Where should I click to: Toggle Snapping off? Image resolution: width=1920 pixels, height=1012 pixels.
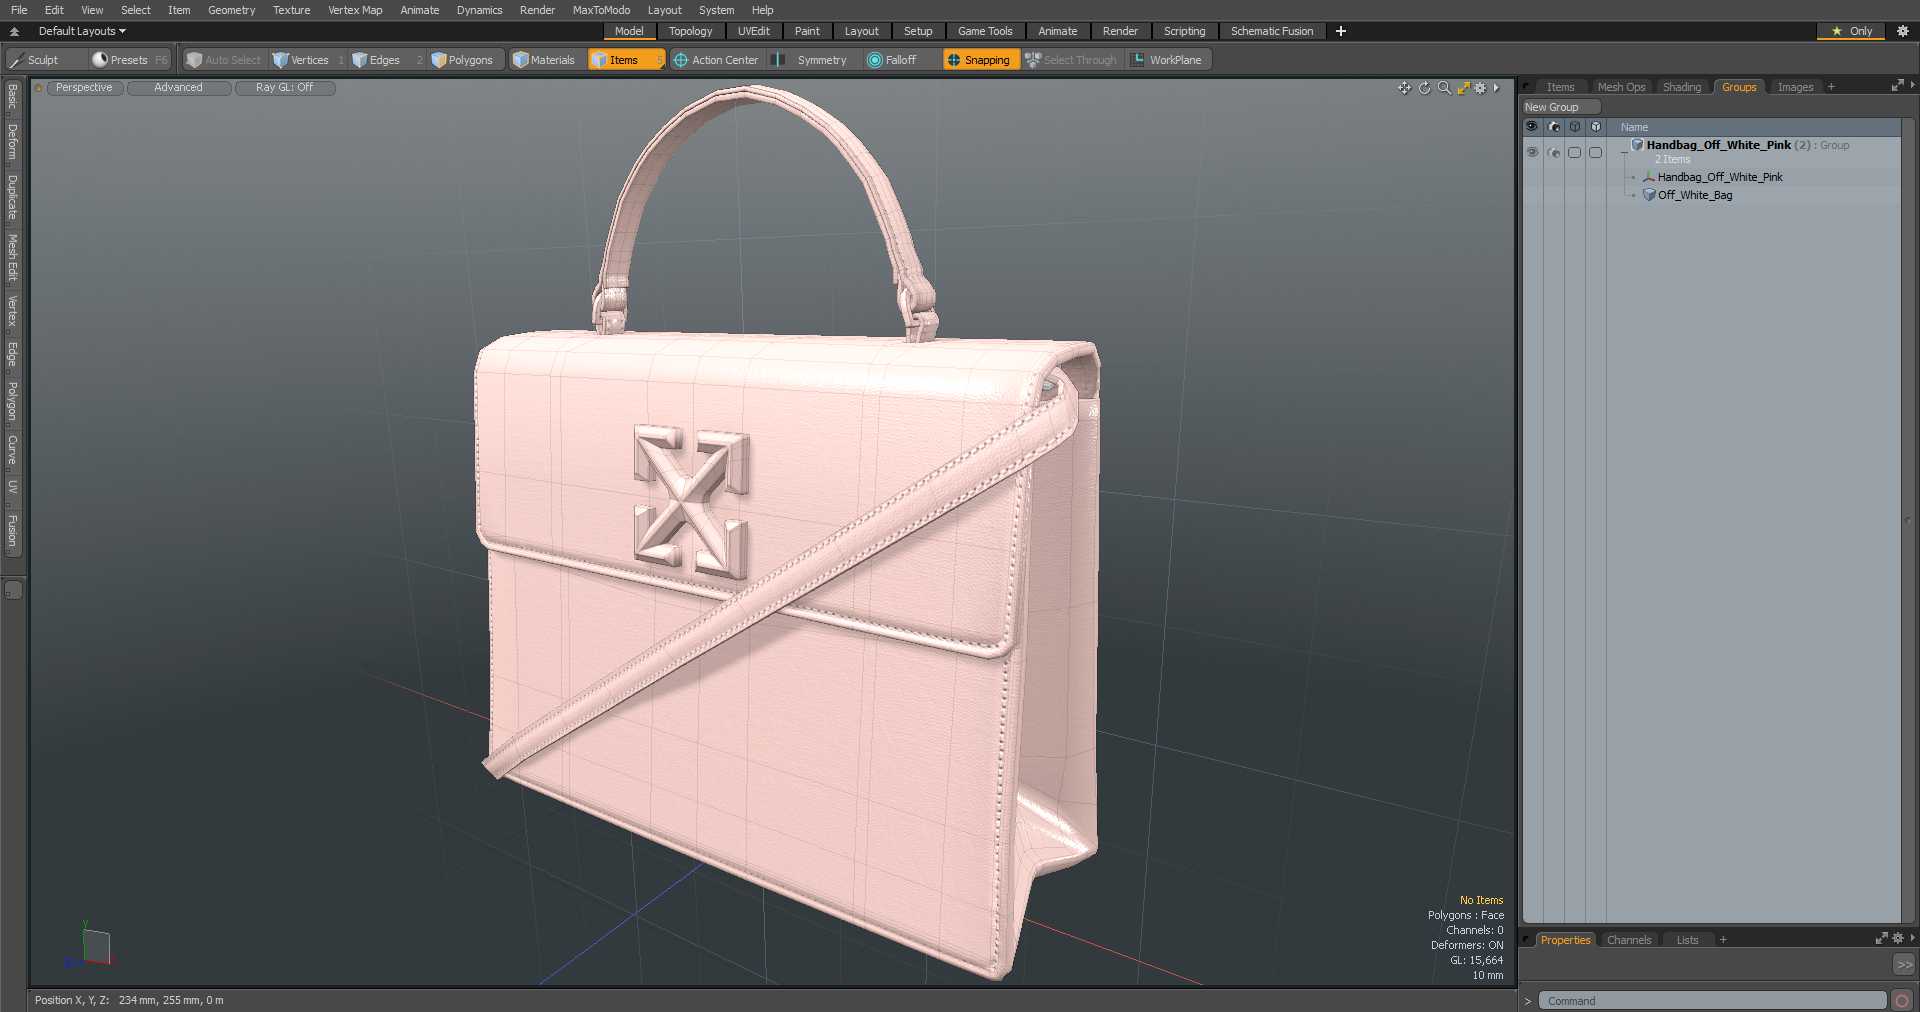click(981, 60)
